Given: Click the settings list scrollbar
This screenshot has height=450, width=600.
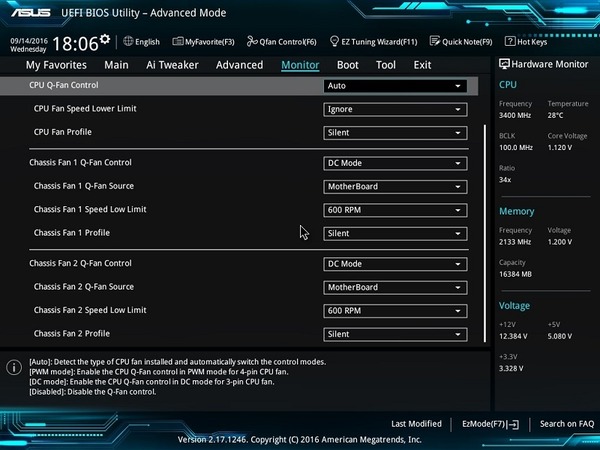Looking at the screenshot, I should point(486,230).
